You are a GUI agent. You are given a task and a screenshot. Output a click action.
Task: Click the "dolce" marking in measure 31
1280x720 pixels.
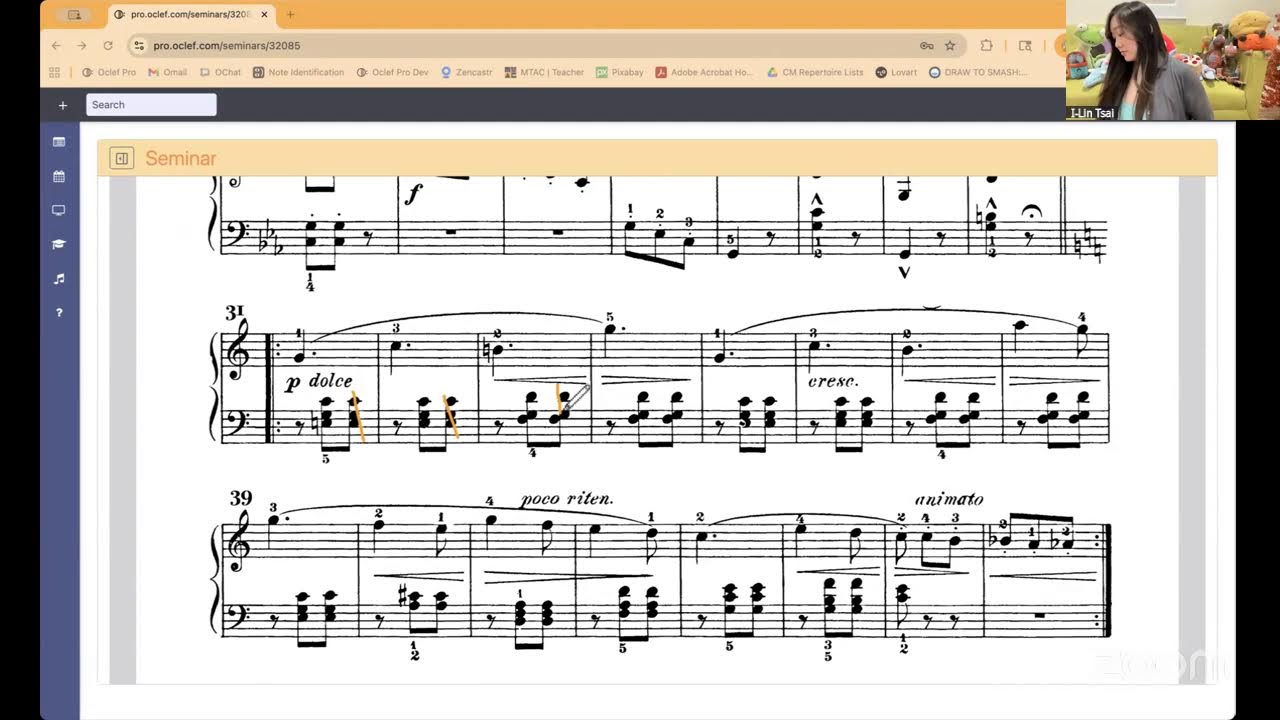(331, 381)
